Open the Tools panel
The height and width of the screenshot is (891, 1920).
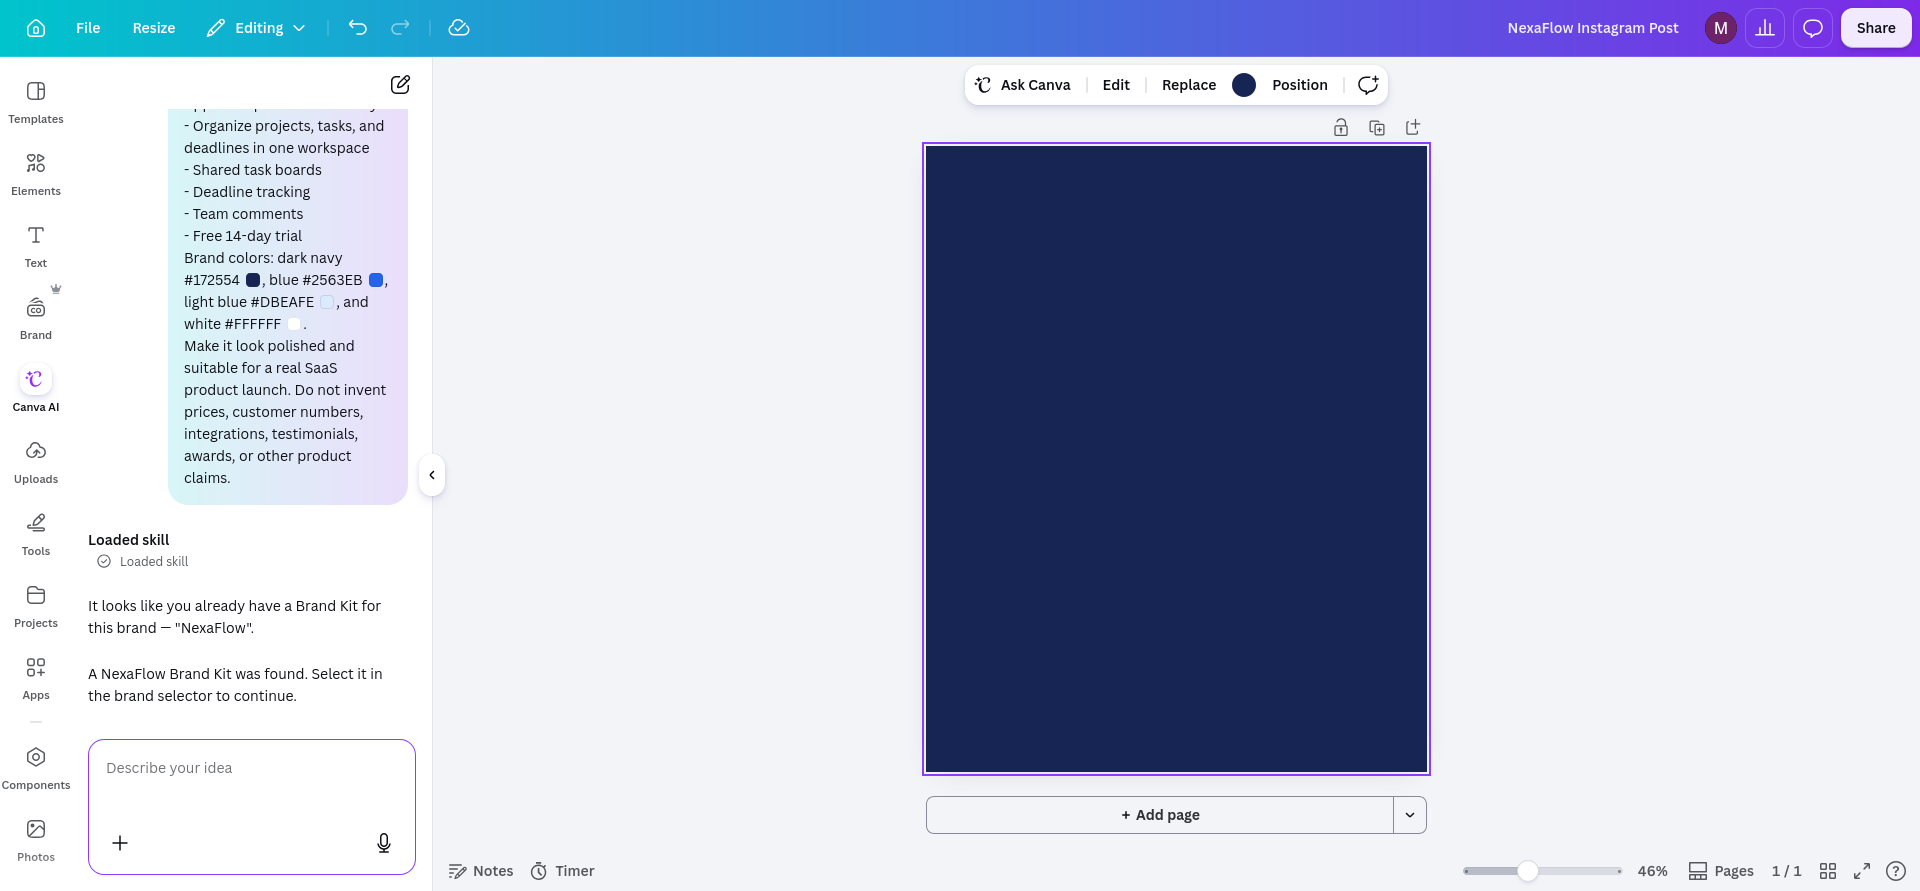click(x=36, y=534)
